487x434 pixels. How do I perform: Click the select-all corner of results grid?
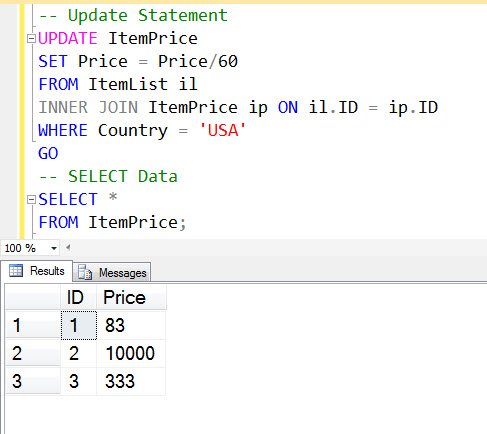[33, 297]
